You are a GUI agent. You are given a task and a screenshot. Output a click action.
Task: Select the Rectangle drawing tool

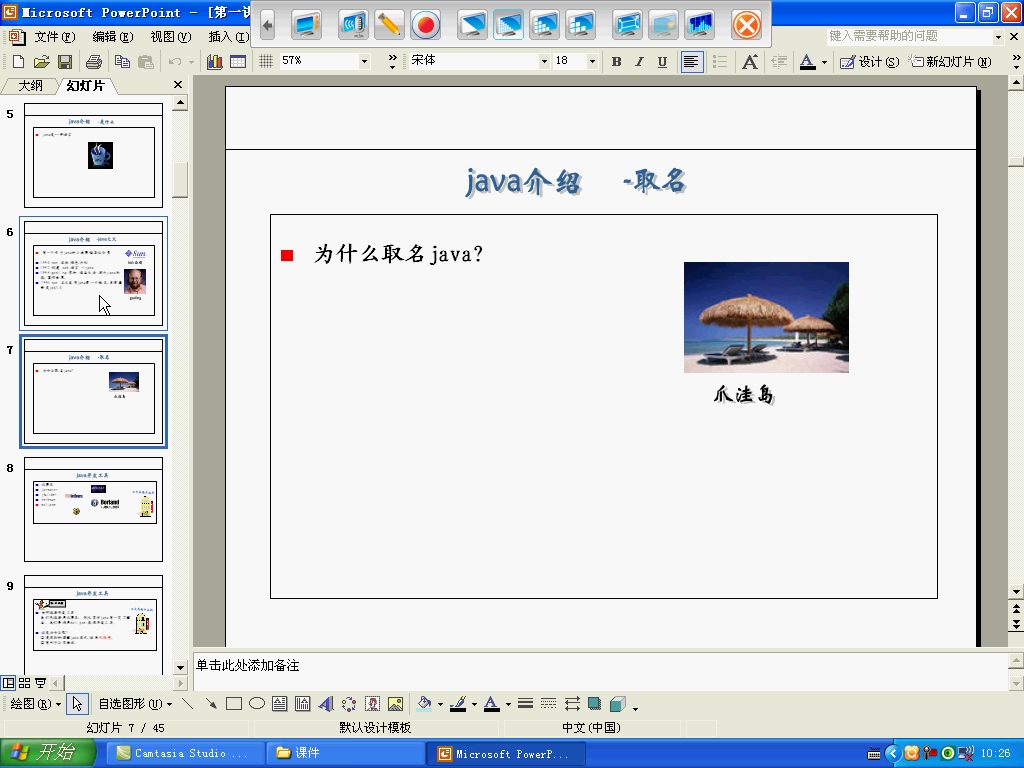(x=234, y=703)
